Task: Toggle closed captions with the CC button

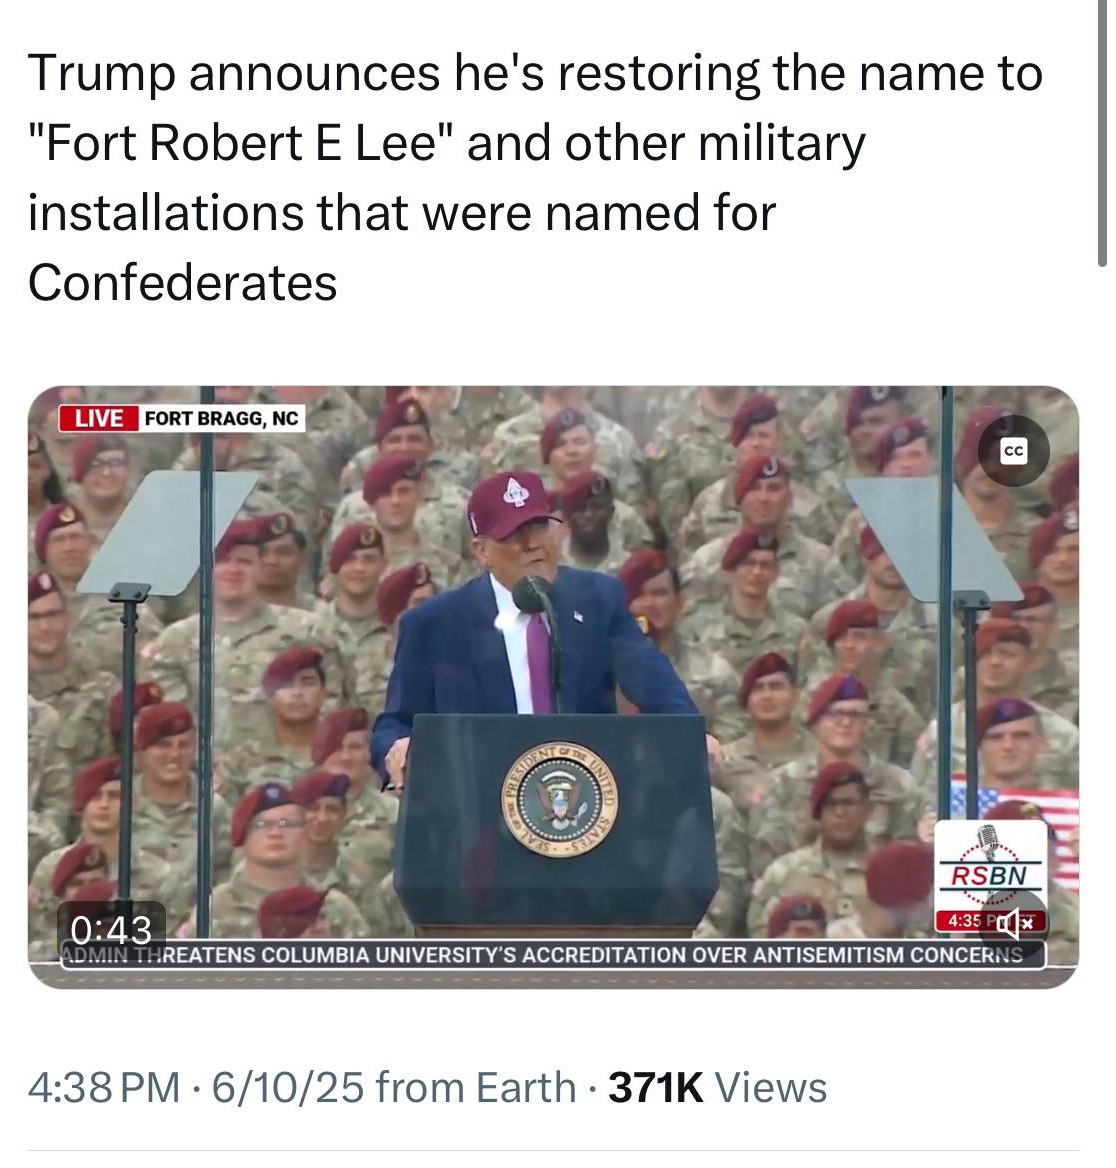Action: point(1013,451)
